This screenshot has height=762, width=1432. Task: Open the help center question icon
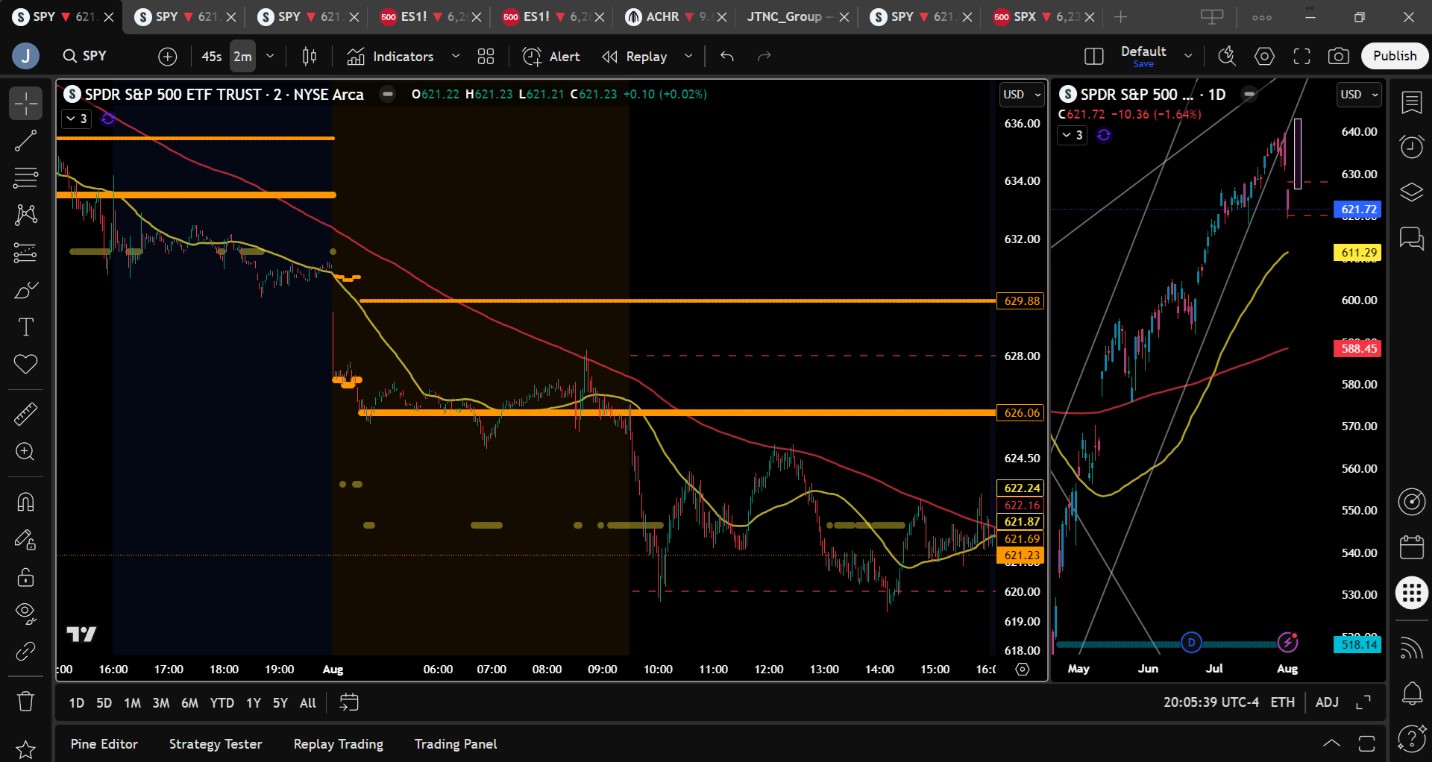coord(1411,738)
